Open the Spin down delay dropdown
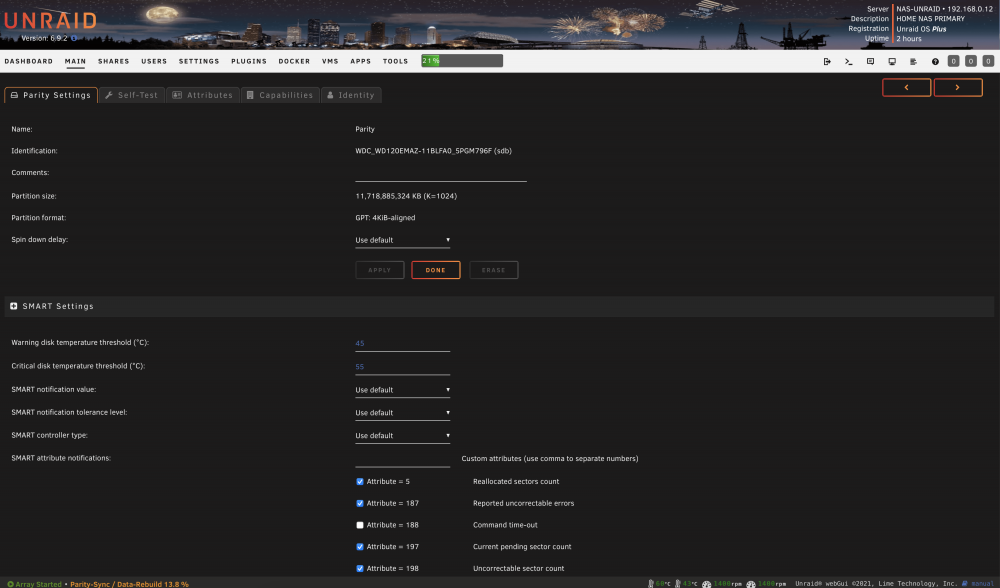This screenshot has height=588, width=1000. pos(402,240)
